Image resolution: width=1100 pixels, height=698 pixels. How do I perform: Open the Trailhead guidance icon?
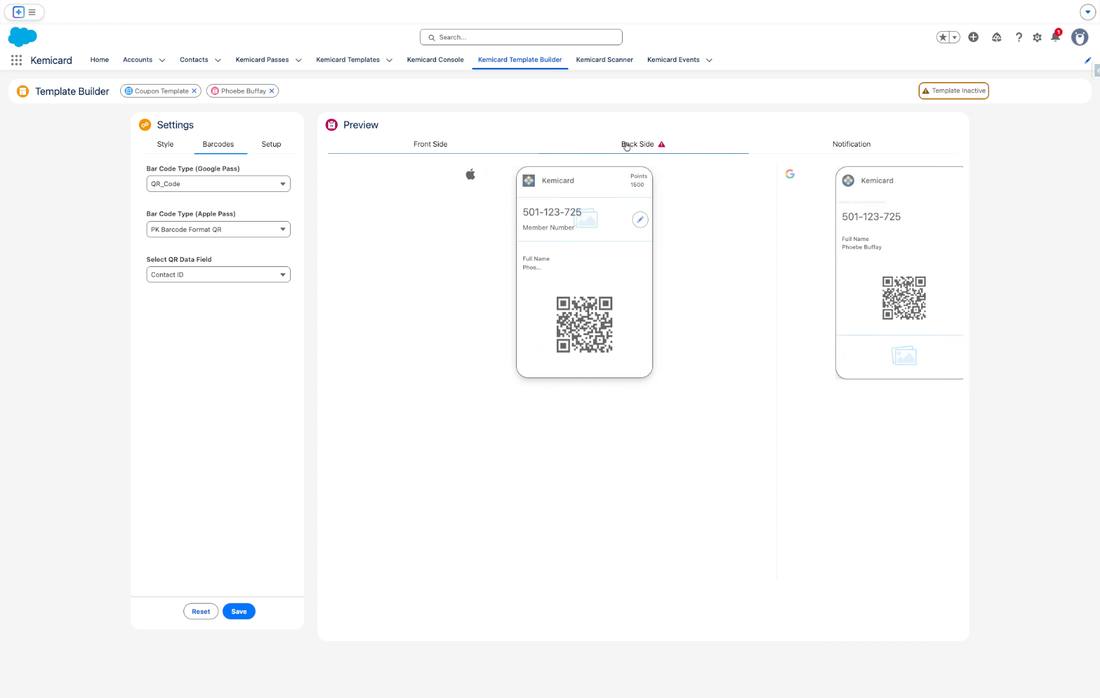(996, 37)
